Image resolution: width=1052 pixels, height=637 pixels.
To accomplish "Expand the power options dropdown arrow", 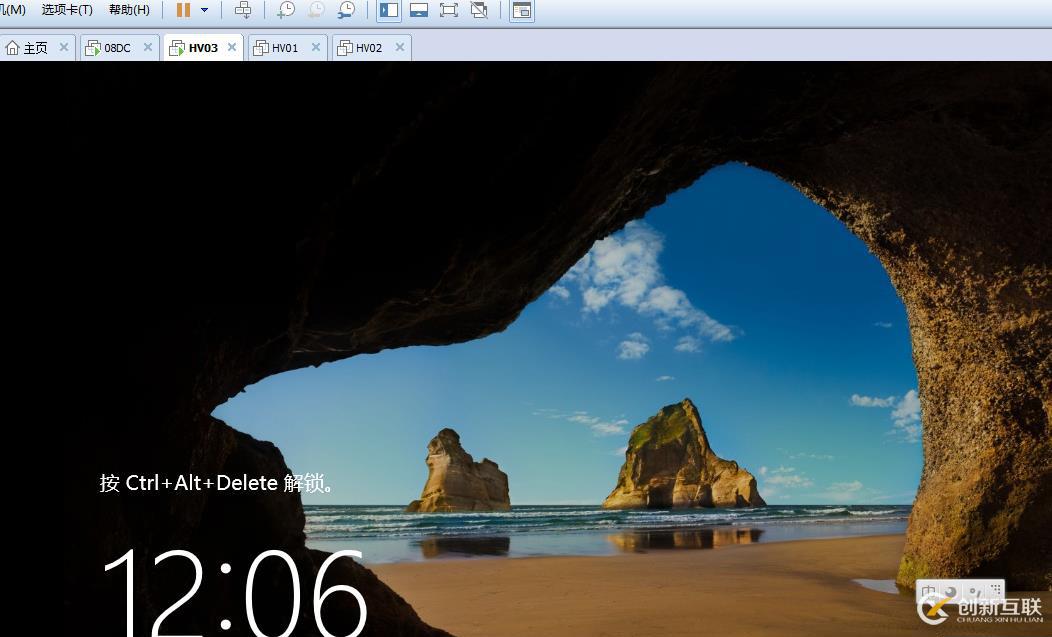I will pyautogui.click(x=205, y=10).
